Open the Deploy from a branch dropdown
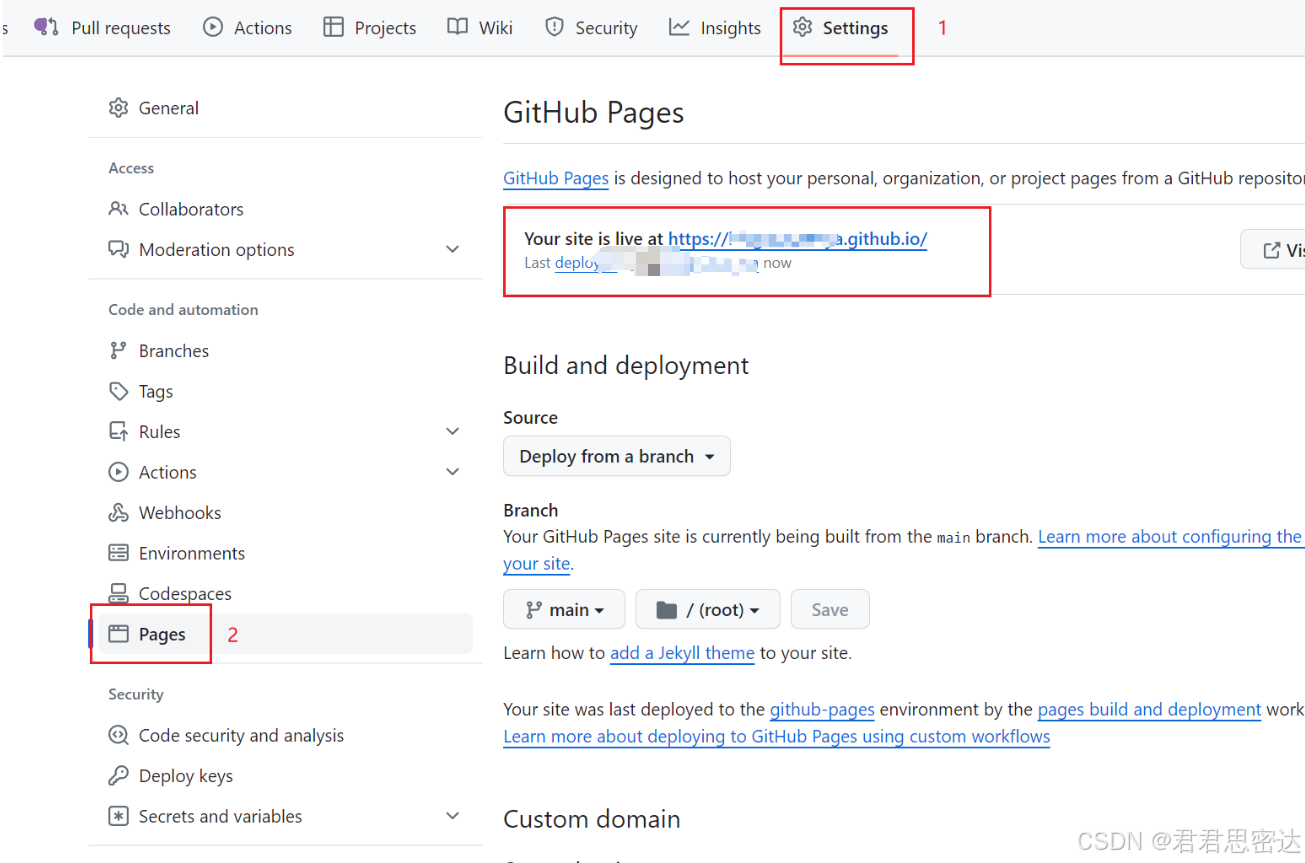Viewport: 1305px width, 863px height. pos(617,456)
